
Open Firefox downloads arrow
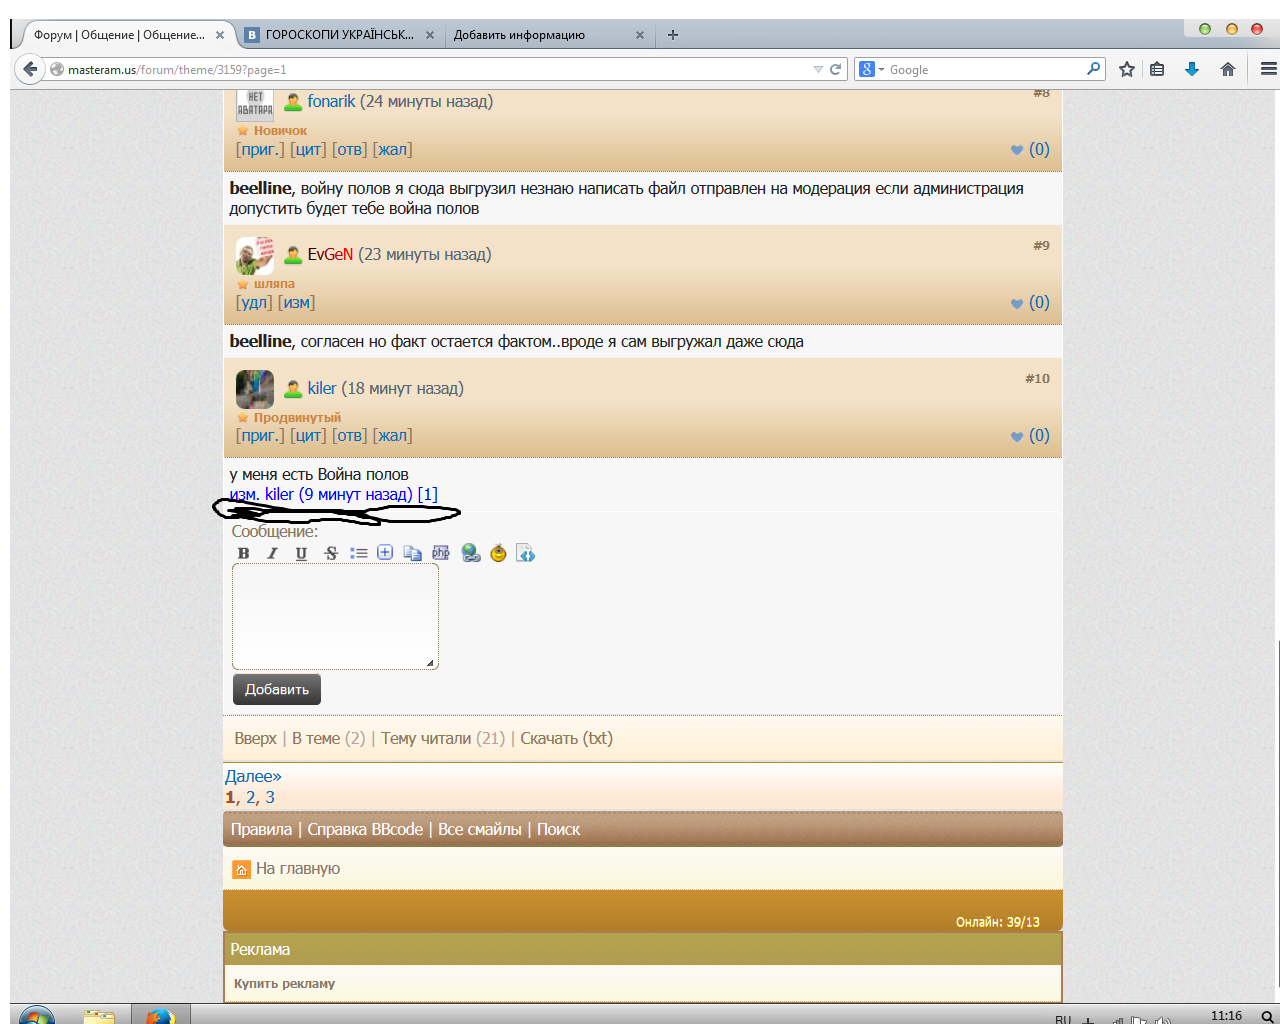coord(1192,69)
